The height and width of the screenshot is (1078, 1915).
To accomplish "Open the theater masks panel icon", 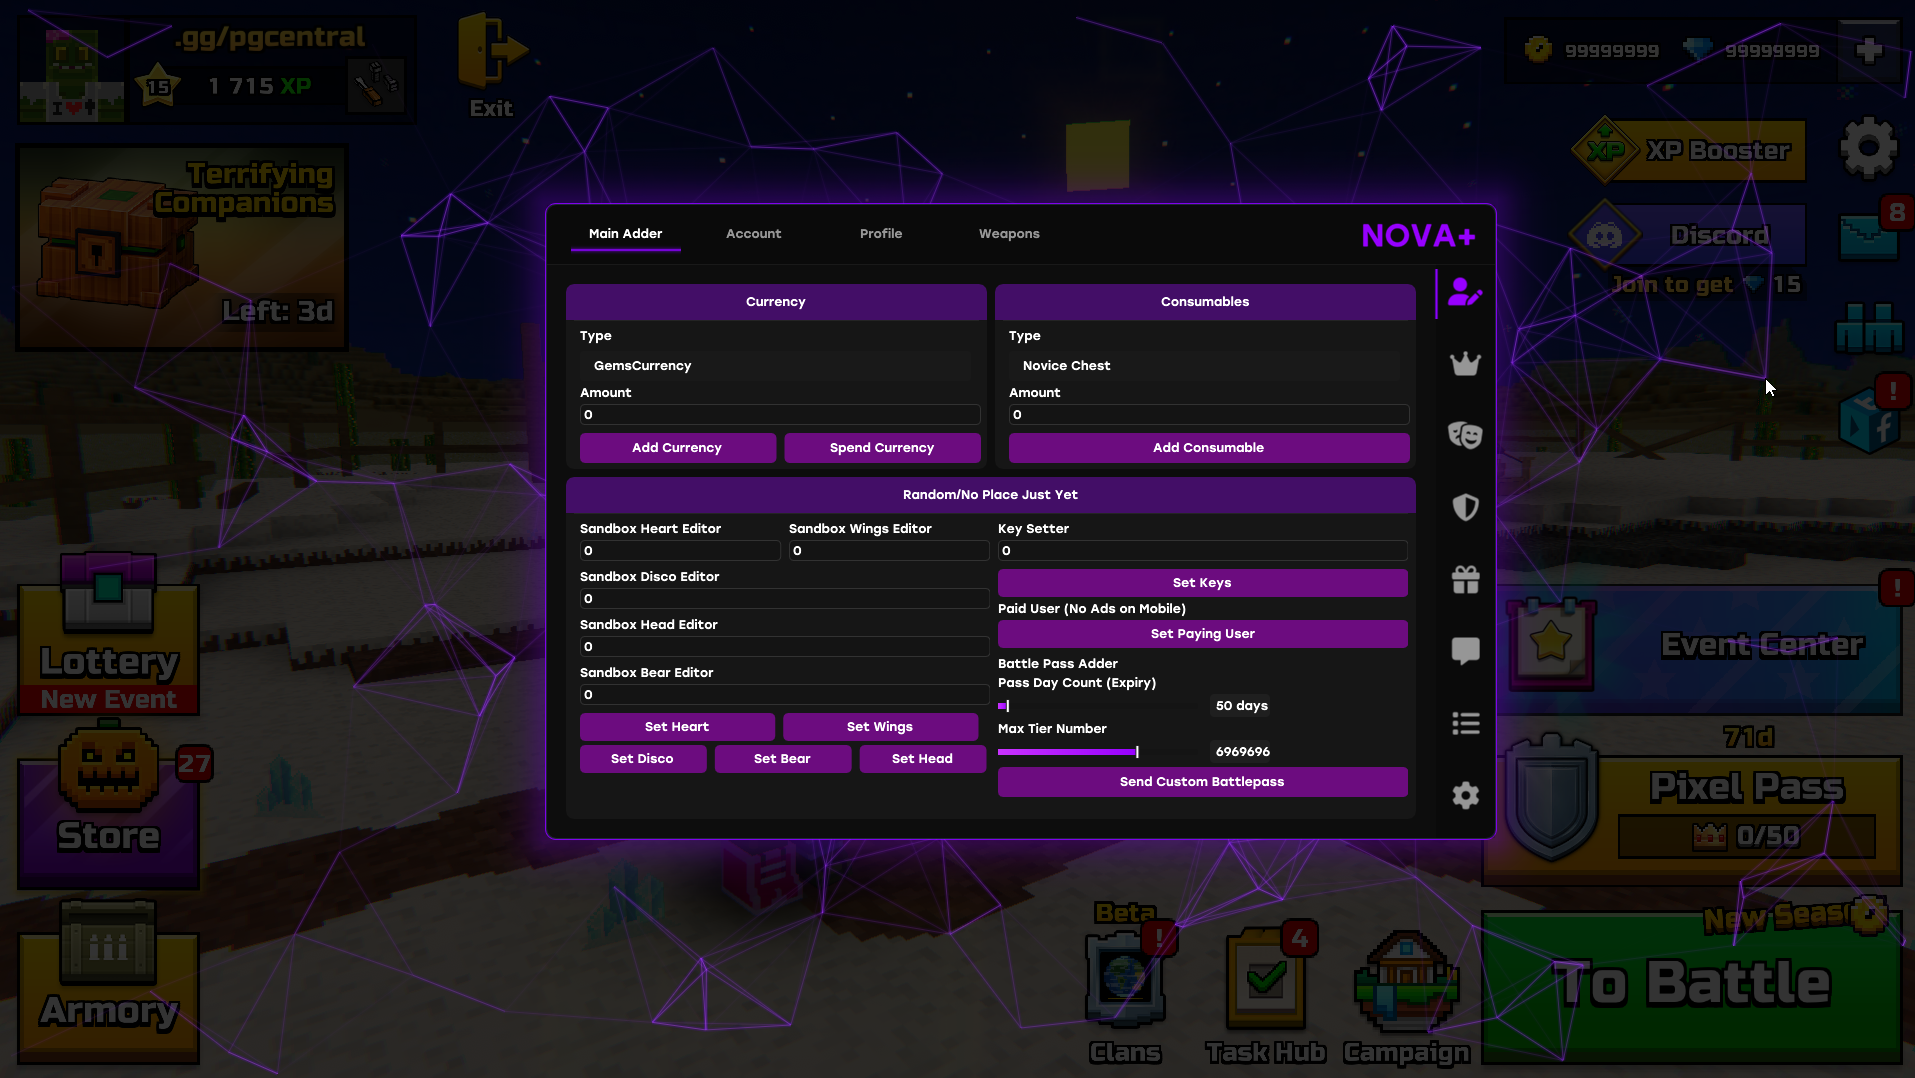I will click(1464, 436).
